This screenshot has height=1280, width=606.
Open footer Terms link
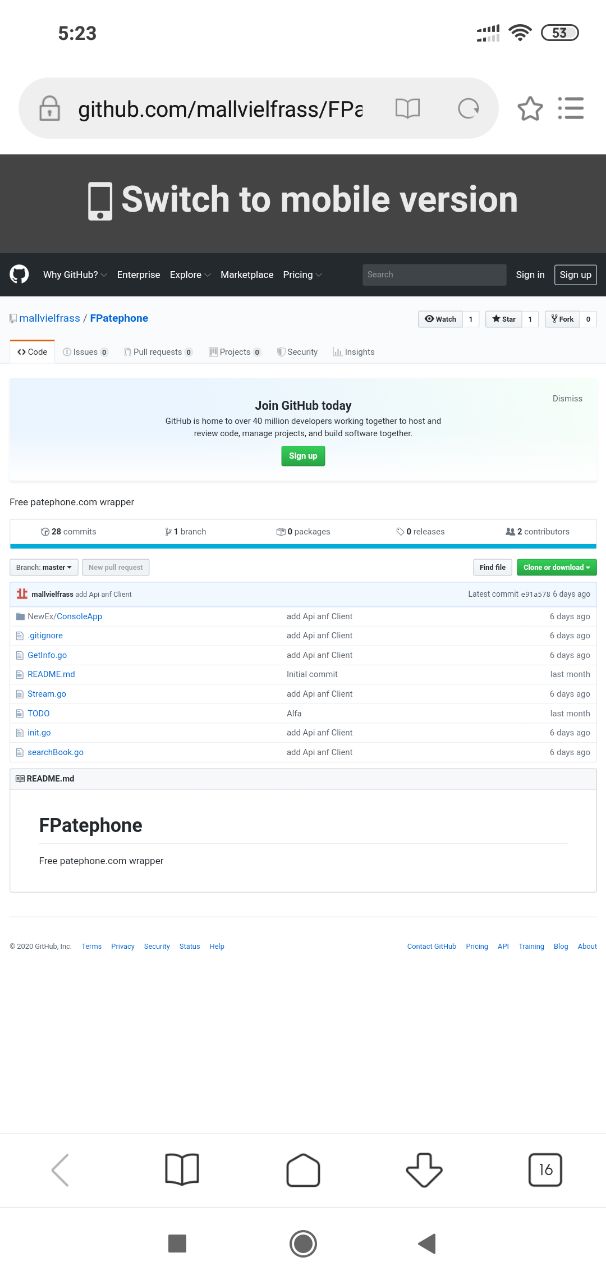pos(92,946)
